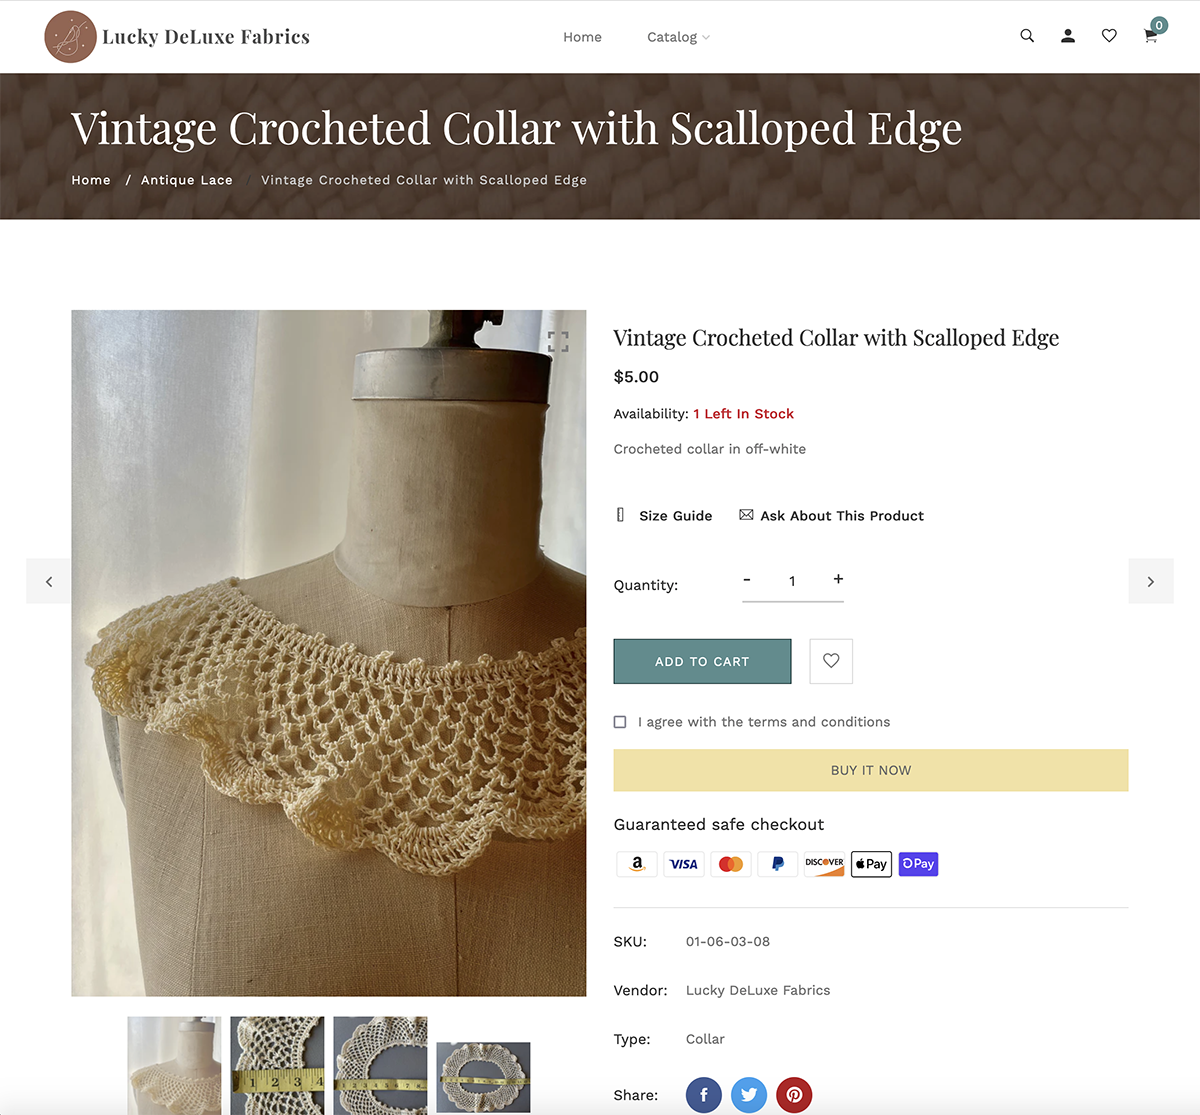
Task: Open the Home menu item
Action: (x=582, y=37)
